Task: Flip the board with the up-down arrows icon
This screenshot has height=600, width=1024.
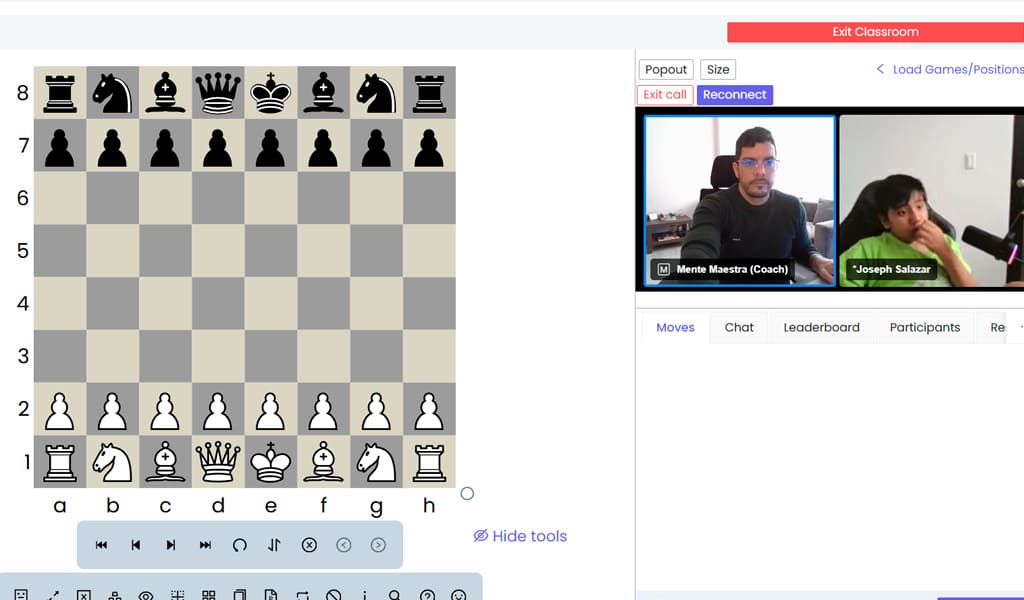Action: click(274, 545)
